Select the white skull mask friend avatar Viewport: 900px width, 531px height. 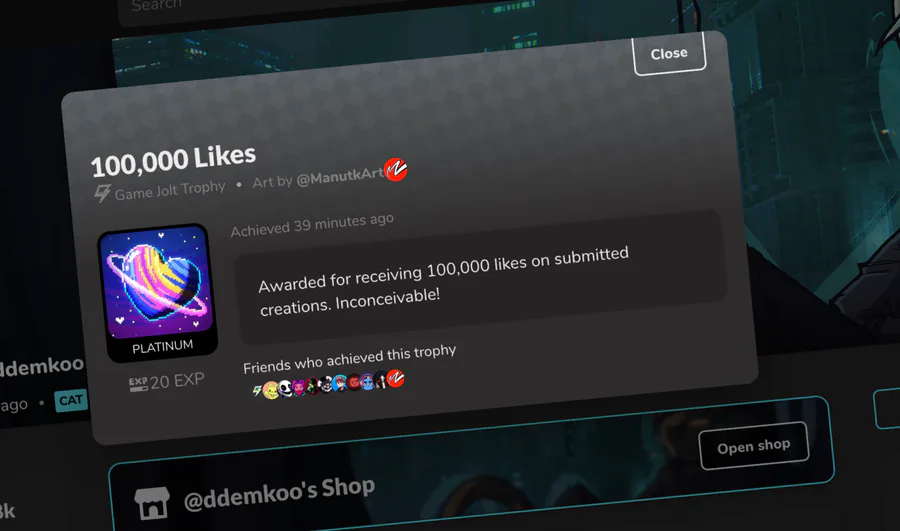tap(285, 388)
